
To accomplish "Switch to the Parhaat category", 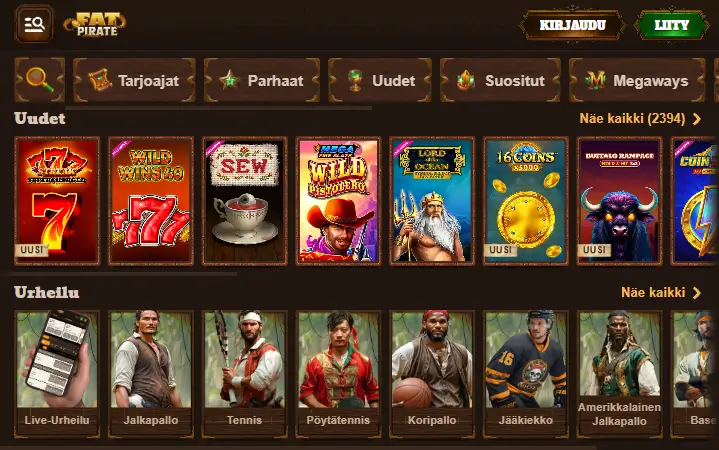I will (262, 80).
